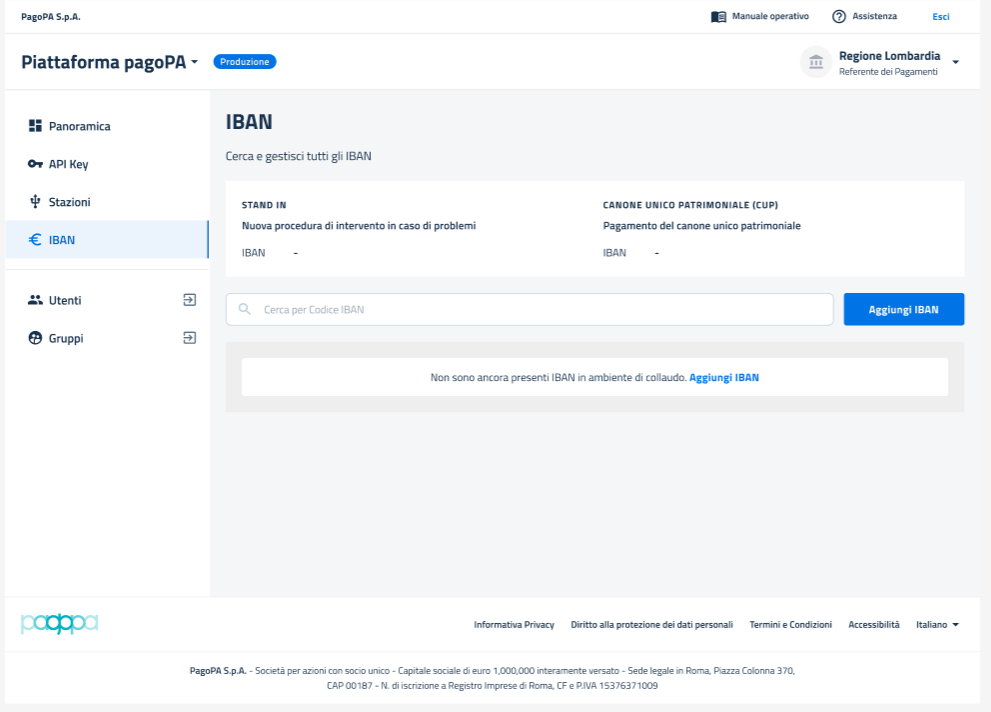Focus the Cerca per Codice IBAN field

(540, 310)
